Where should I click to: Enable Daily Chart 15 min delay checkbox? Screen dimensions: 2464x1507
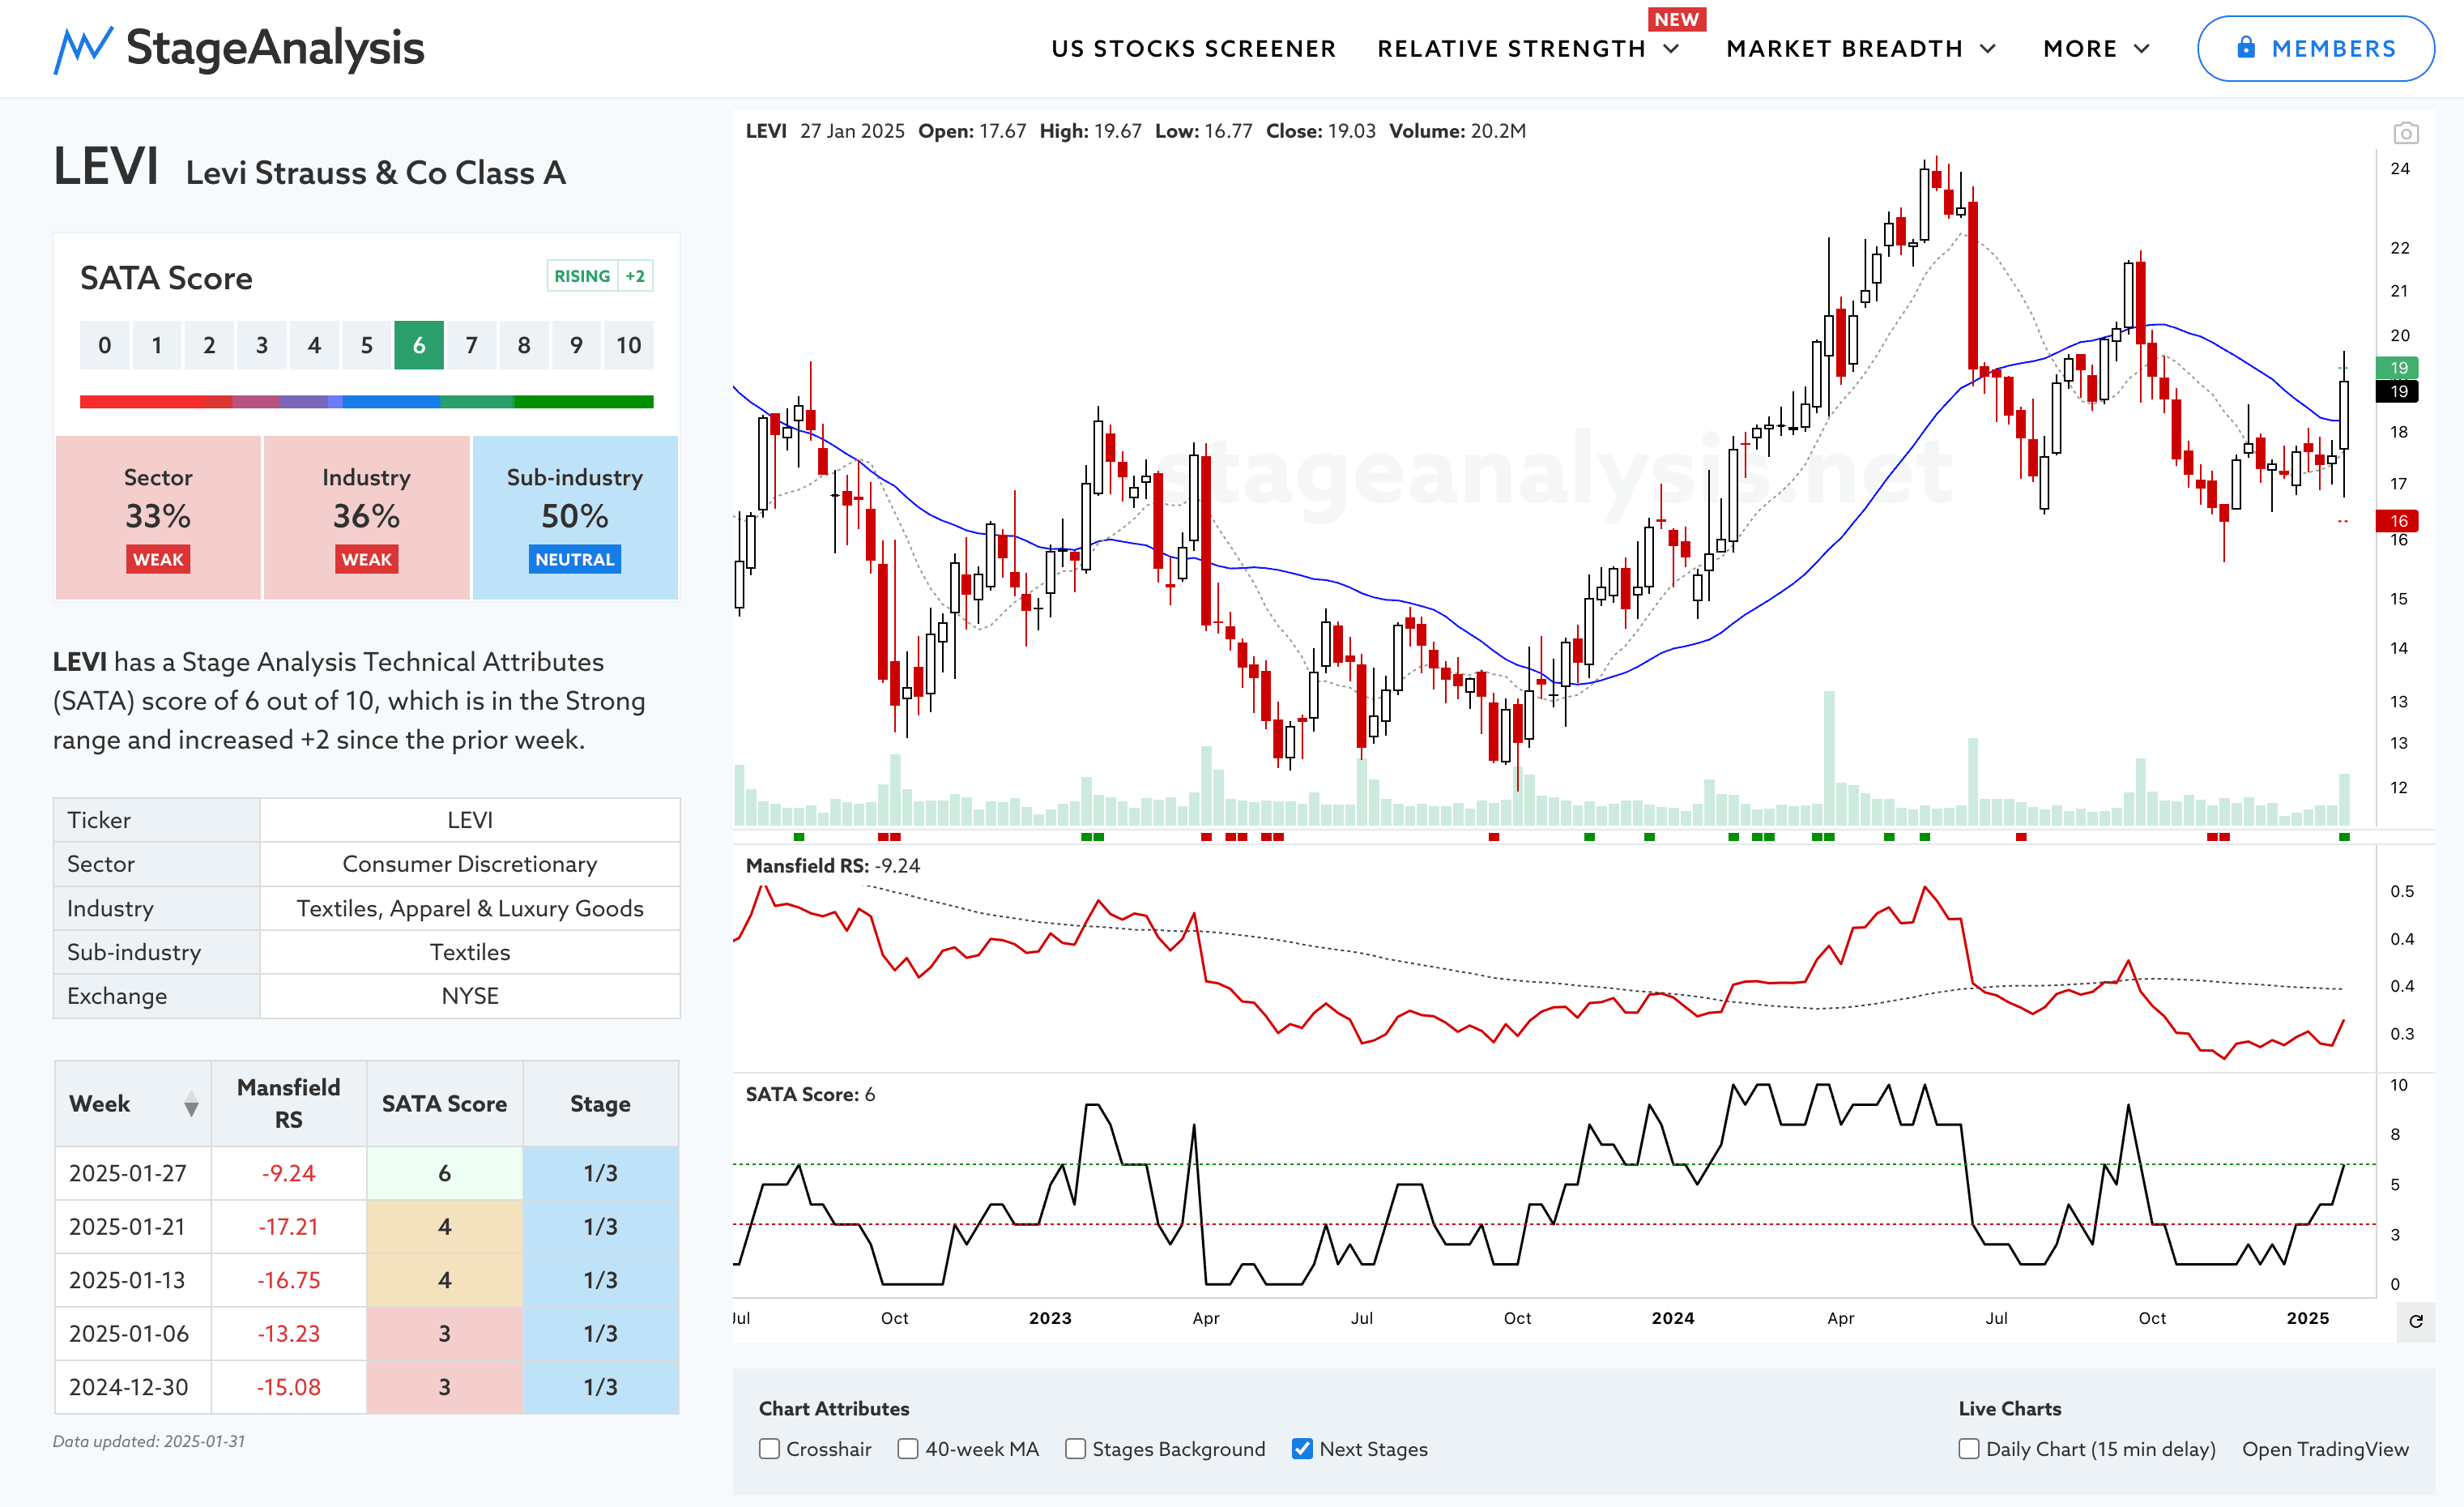coord(1968,1449)
